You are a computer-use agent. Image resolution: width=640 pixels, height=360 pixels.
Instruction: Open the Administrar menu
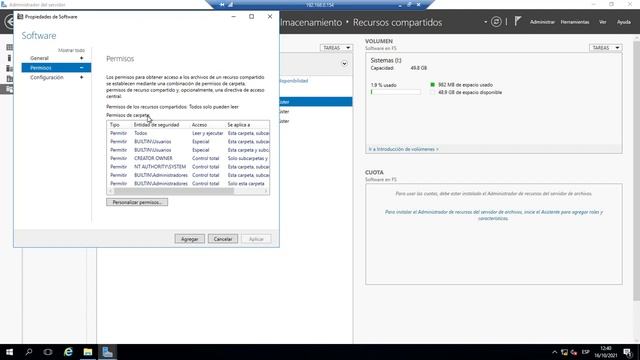tap(542, 22)
